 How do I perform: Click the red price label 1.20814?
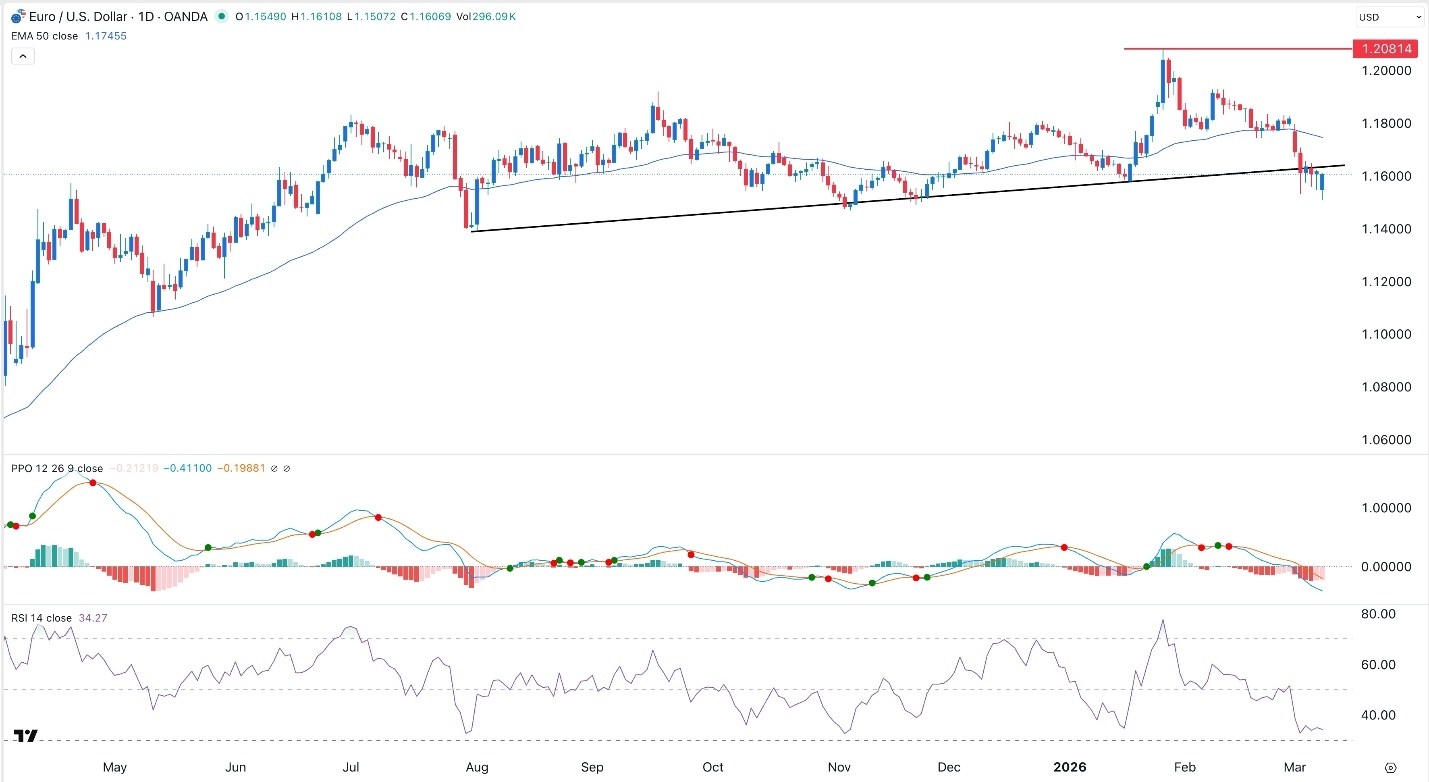(1386, 48)
